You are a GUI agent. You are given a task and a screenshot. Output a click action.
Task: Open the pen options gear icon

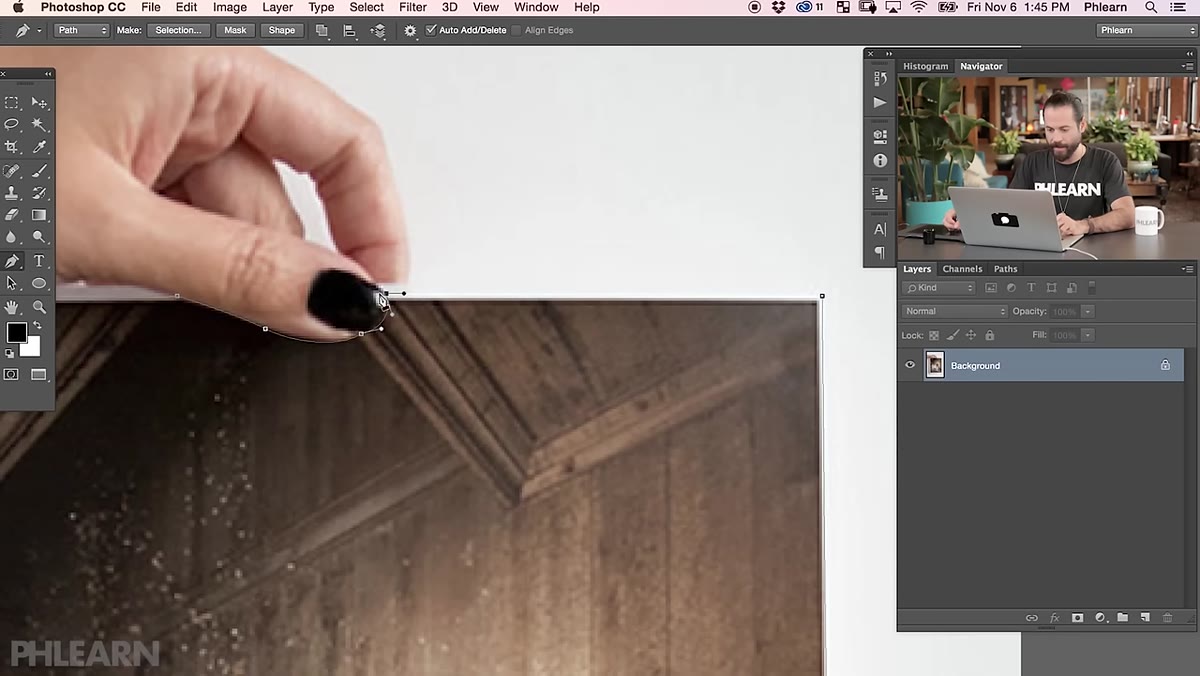point(410,30)
